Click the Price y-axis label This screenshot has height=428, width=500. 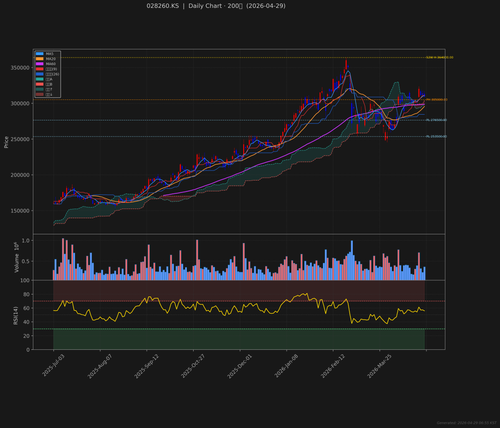(x=6, y=142)
